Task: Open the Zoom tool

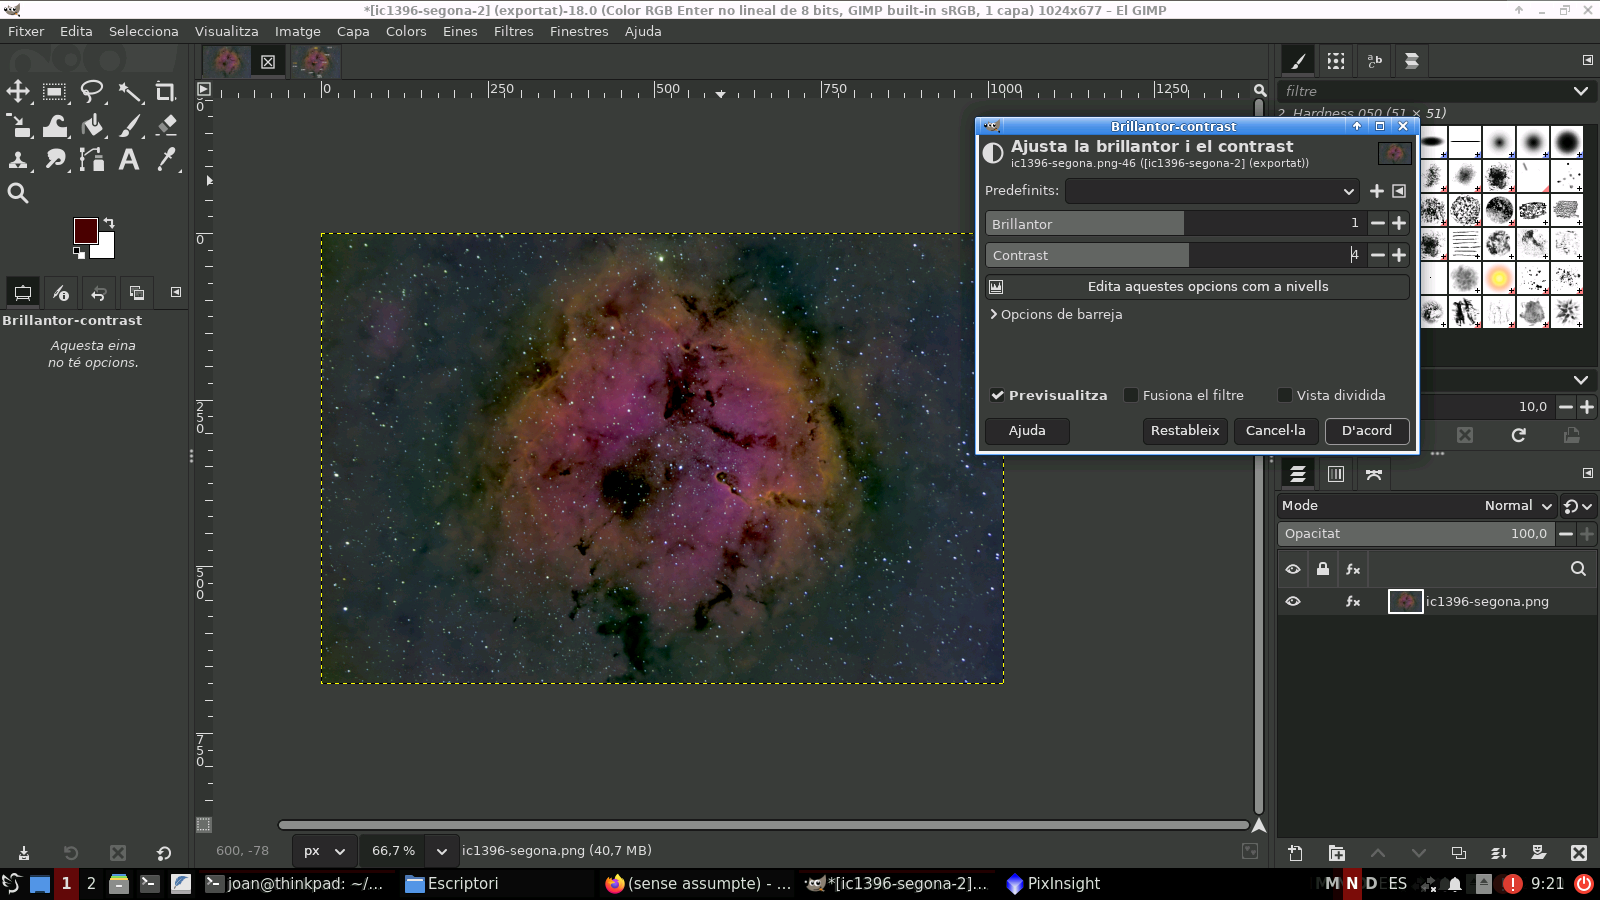Action: [x=18, y=193]
